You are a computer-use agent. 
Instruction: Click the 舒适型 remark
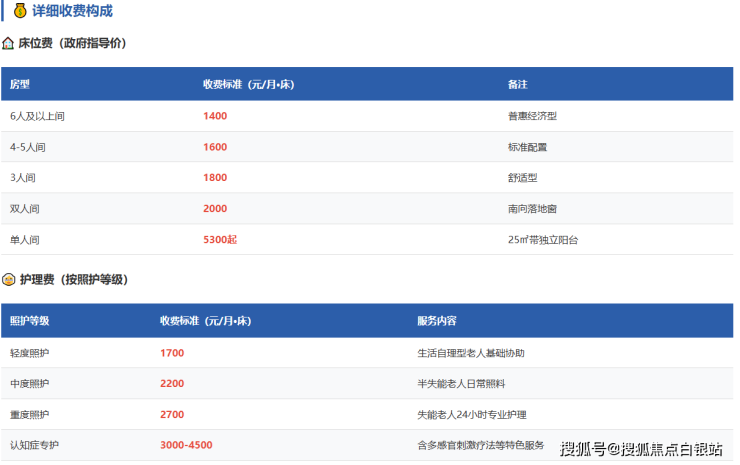click(x=523, y=178)
